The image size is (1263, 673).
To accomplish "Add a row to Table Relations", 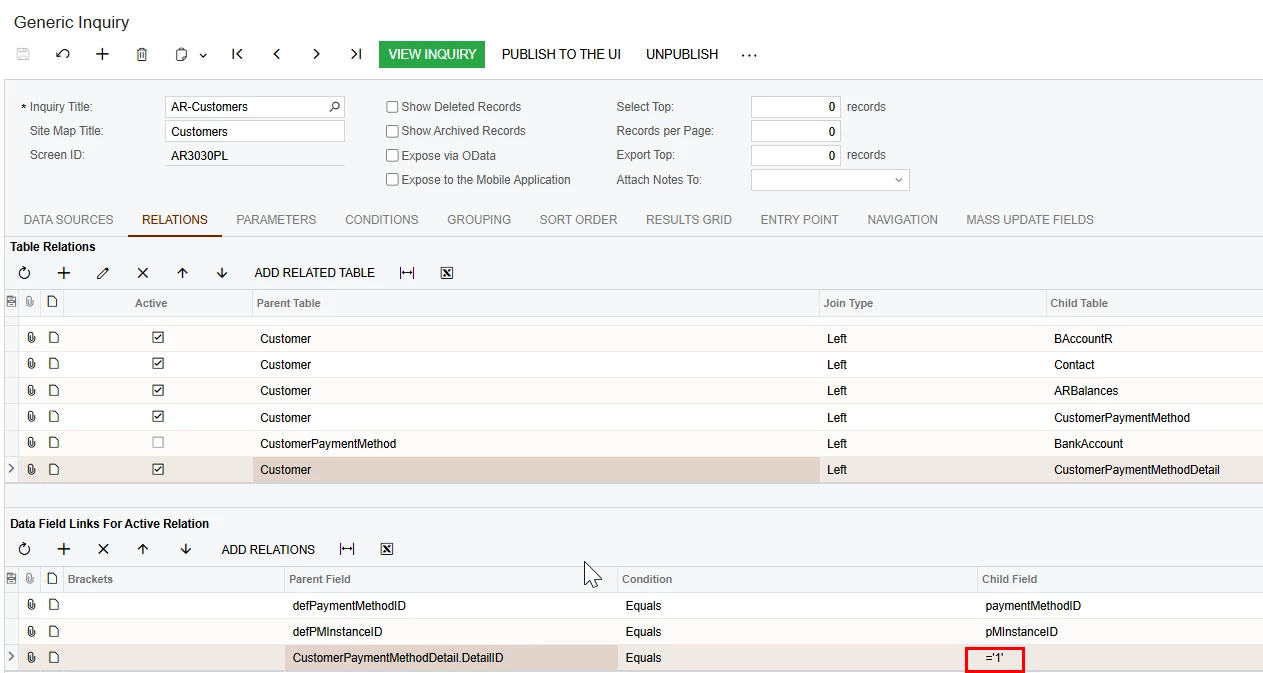I will click(x=64, y=273).
